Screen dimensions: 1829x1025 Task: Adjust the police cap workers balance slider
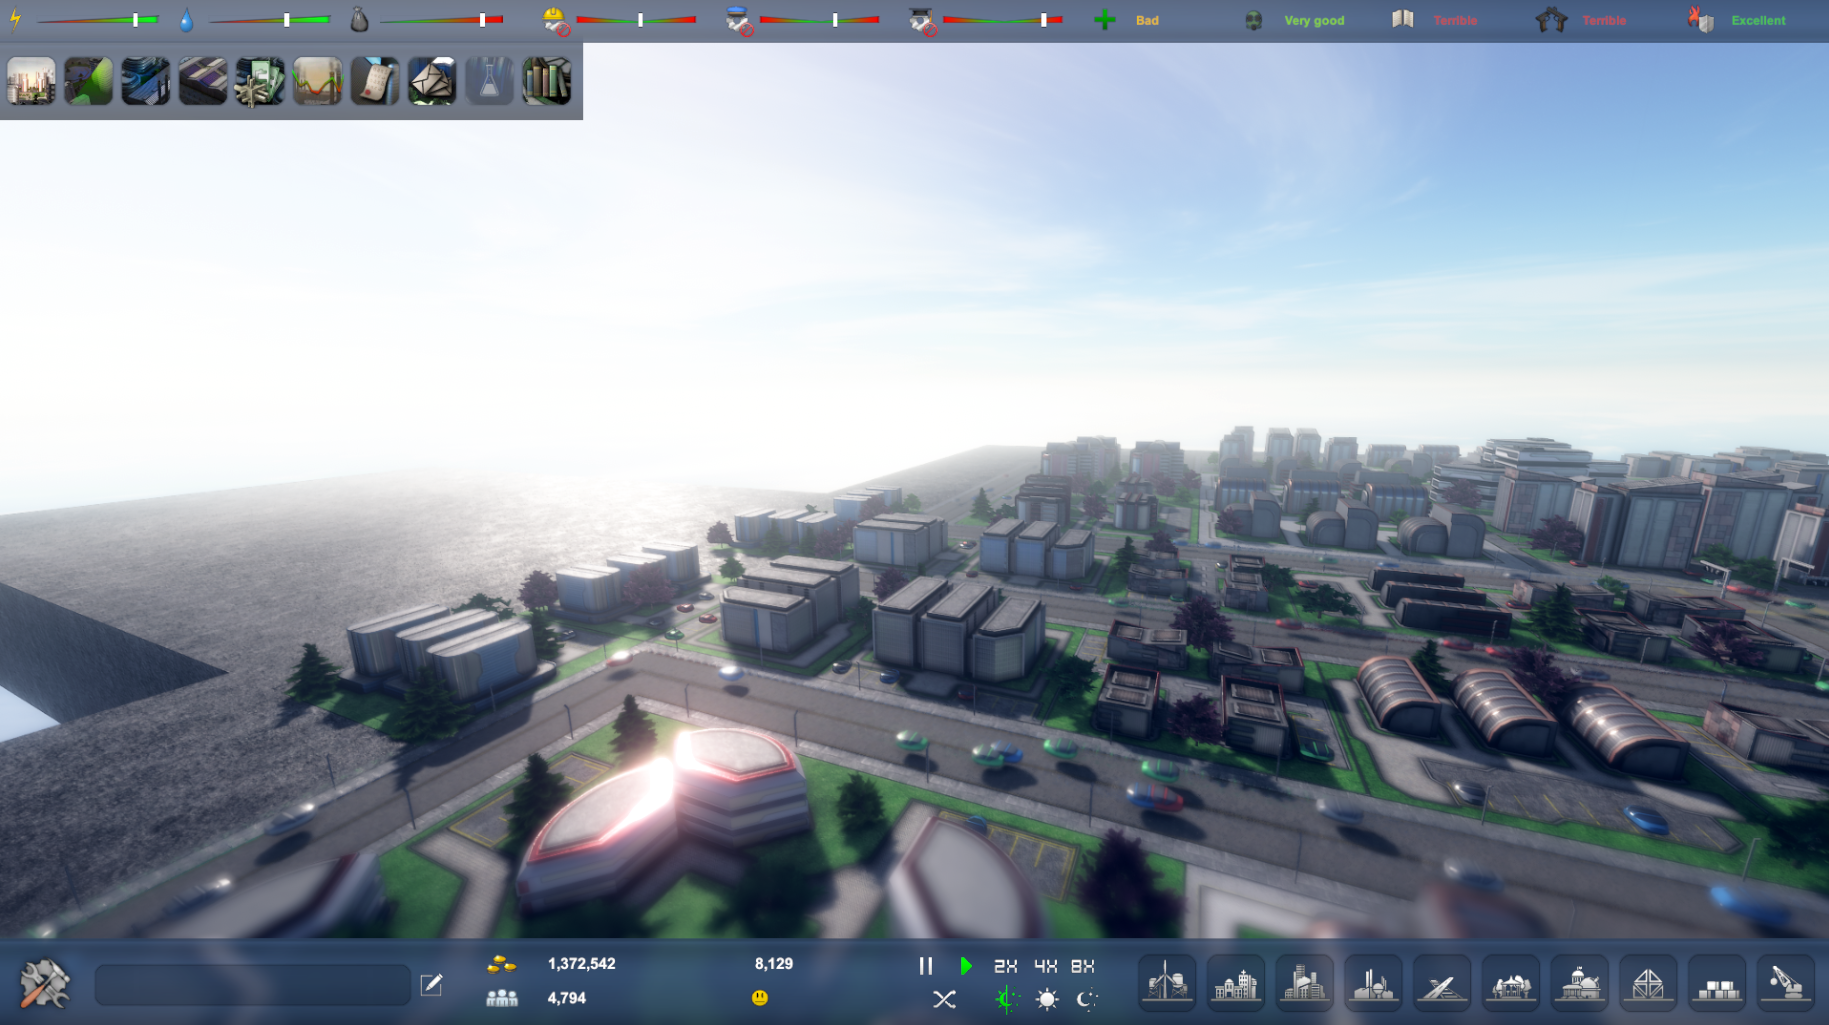[820, 20]
